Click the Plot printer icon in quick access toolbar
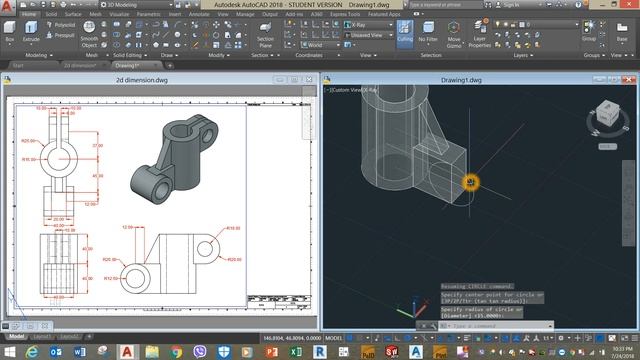Viewport: 640px width, 360px height. [63, 5]
